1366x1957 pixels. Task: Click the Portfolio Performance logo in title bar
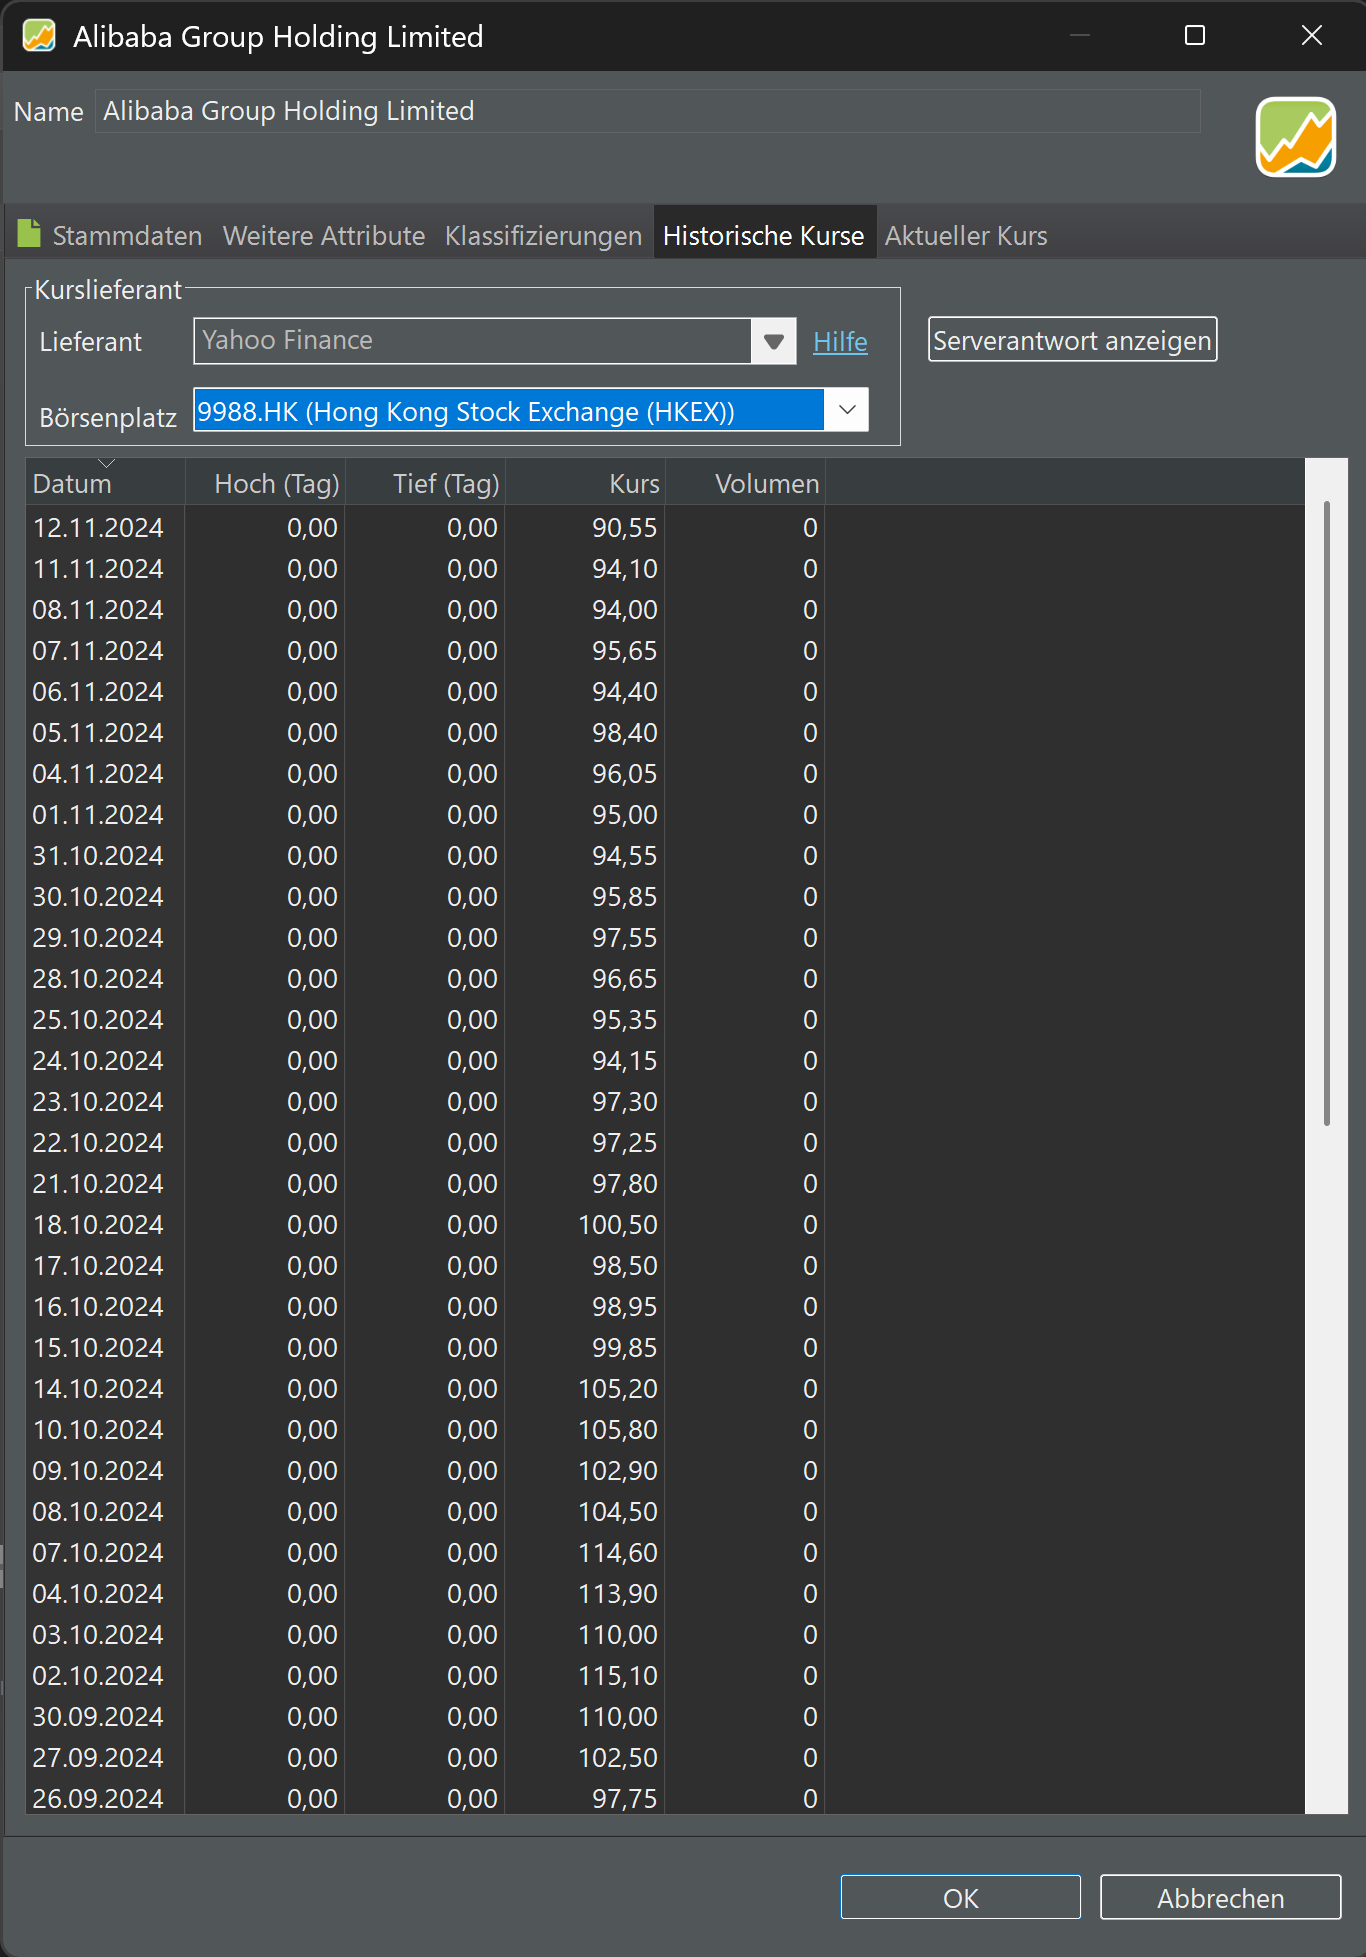[x=38, y=36]
